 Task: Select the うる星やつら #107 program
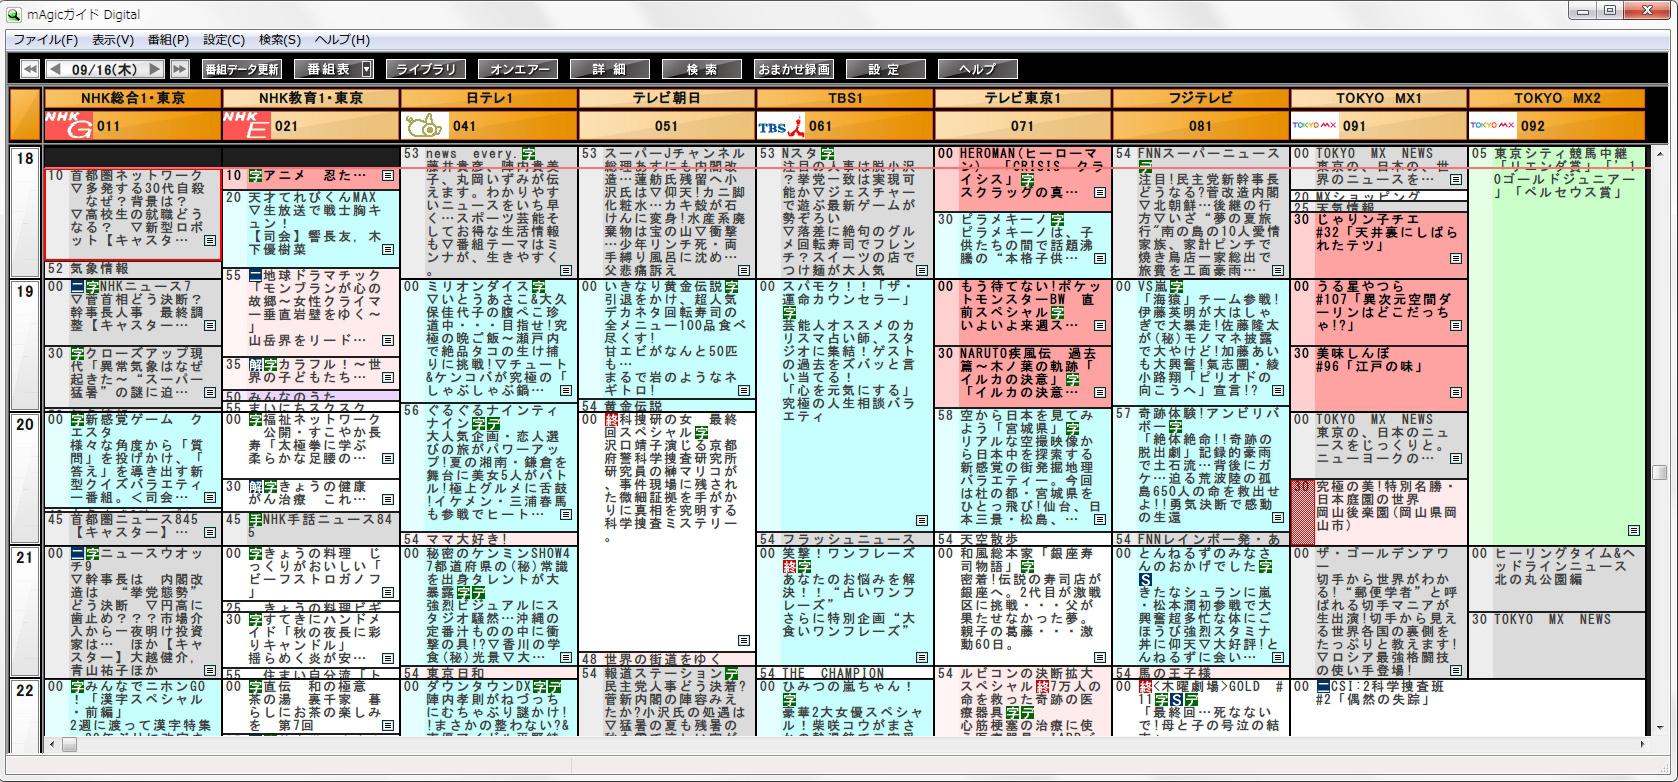1379,311
